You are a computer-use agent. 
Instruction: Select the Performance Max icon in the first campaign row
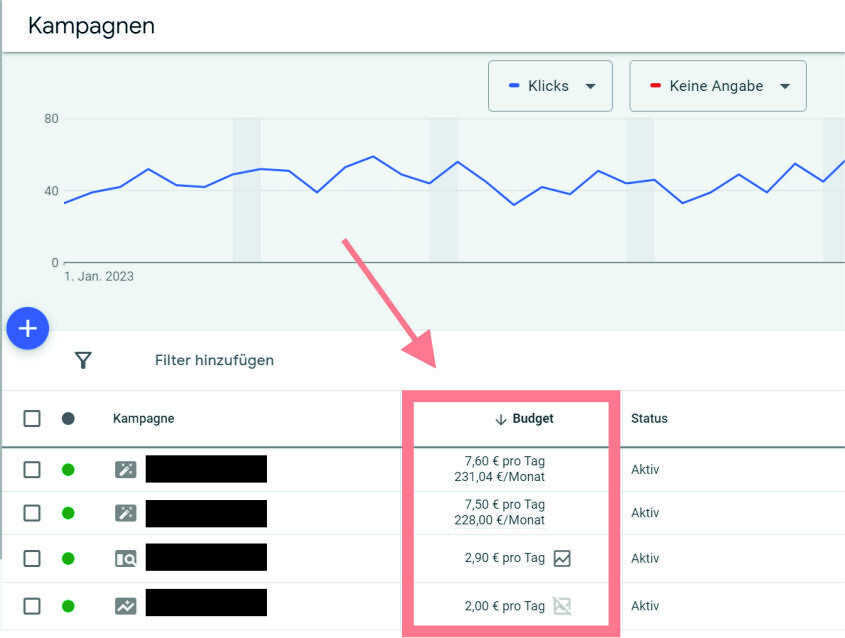click(x=125, y=468)
